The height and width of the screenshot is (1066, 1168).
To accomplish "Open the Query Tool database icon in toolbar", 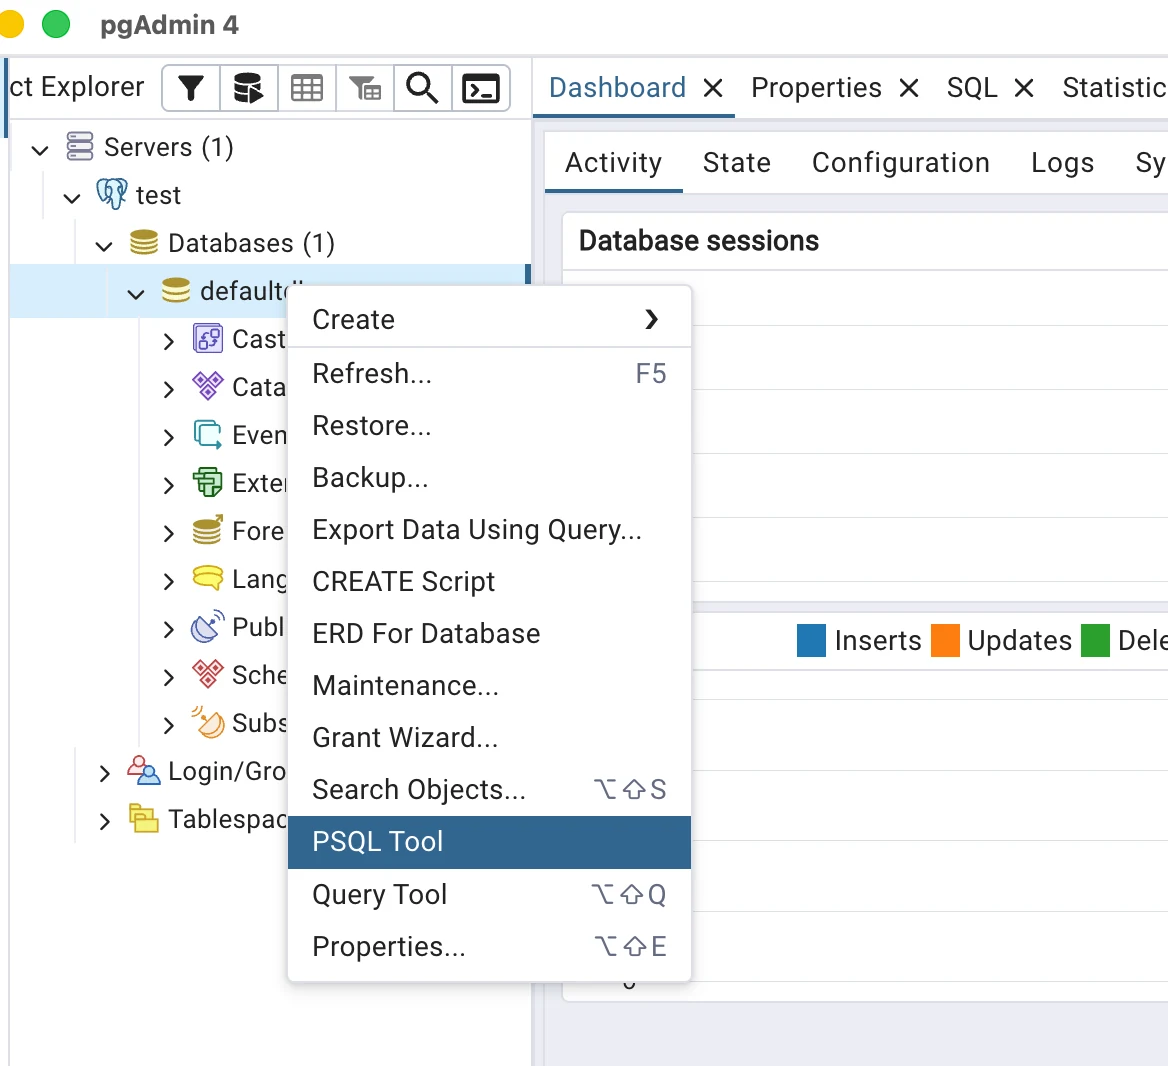I will 248,88.
